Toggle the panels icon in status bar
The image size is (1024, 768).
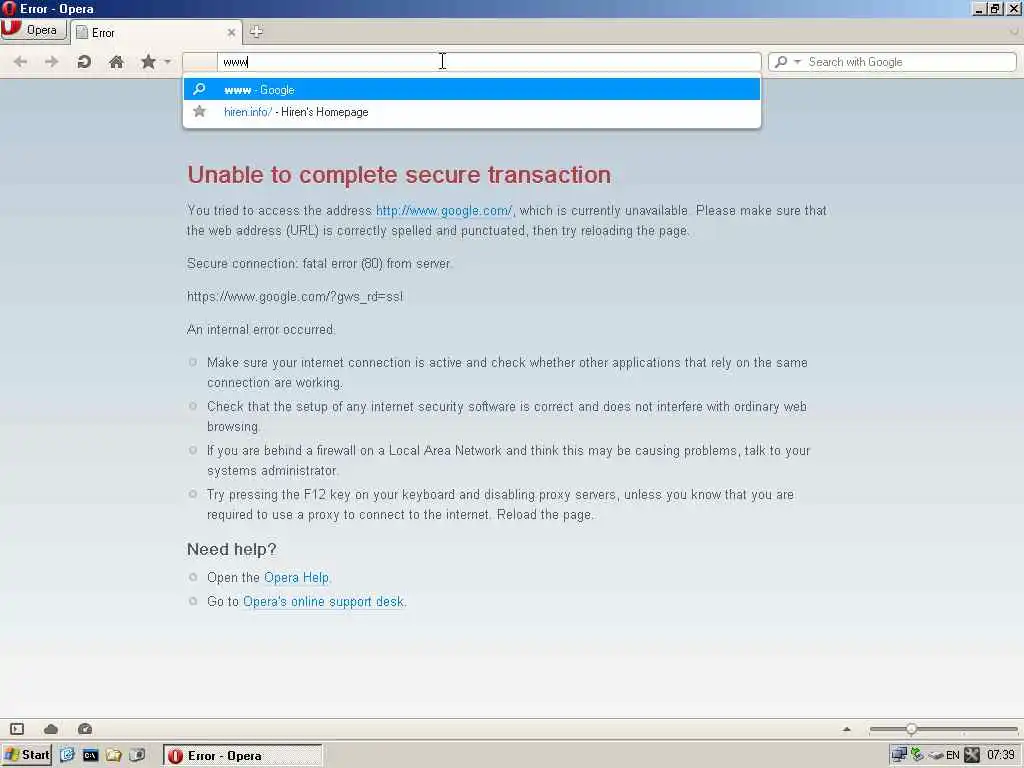point(17,729)
